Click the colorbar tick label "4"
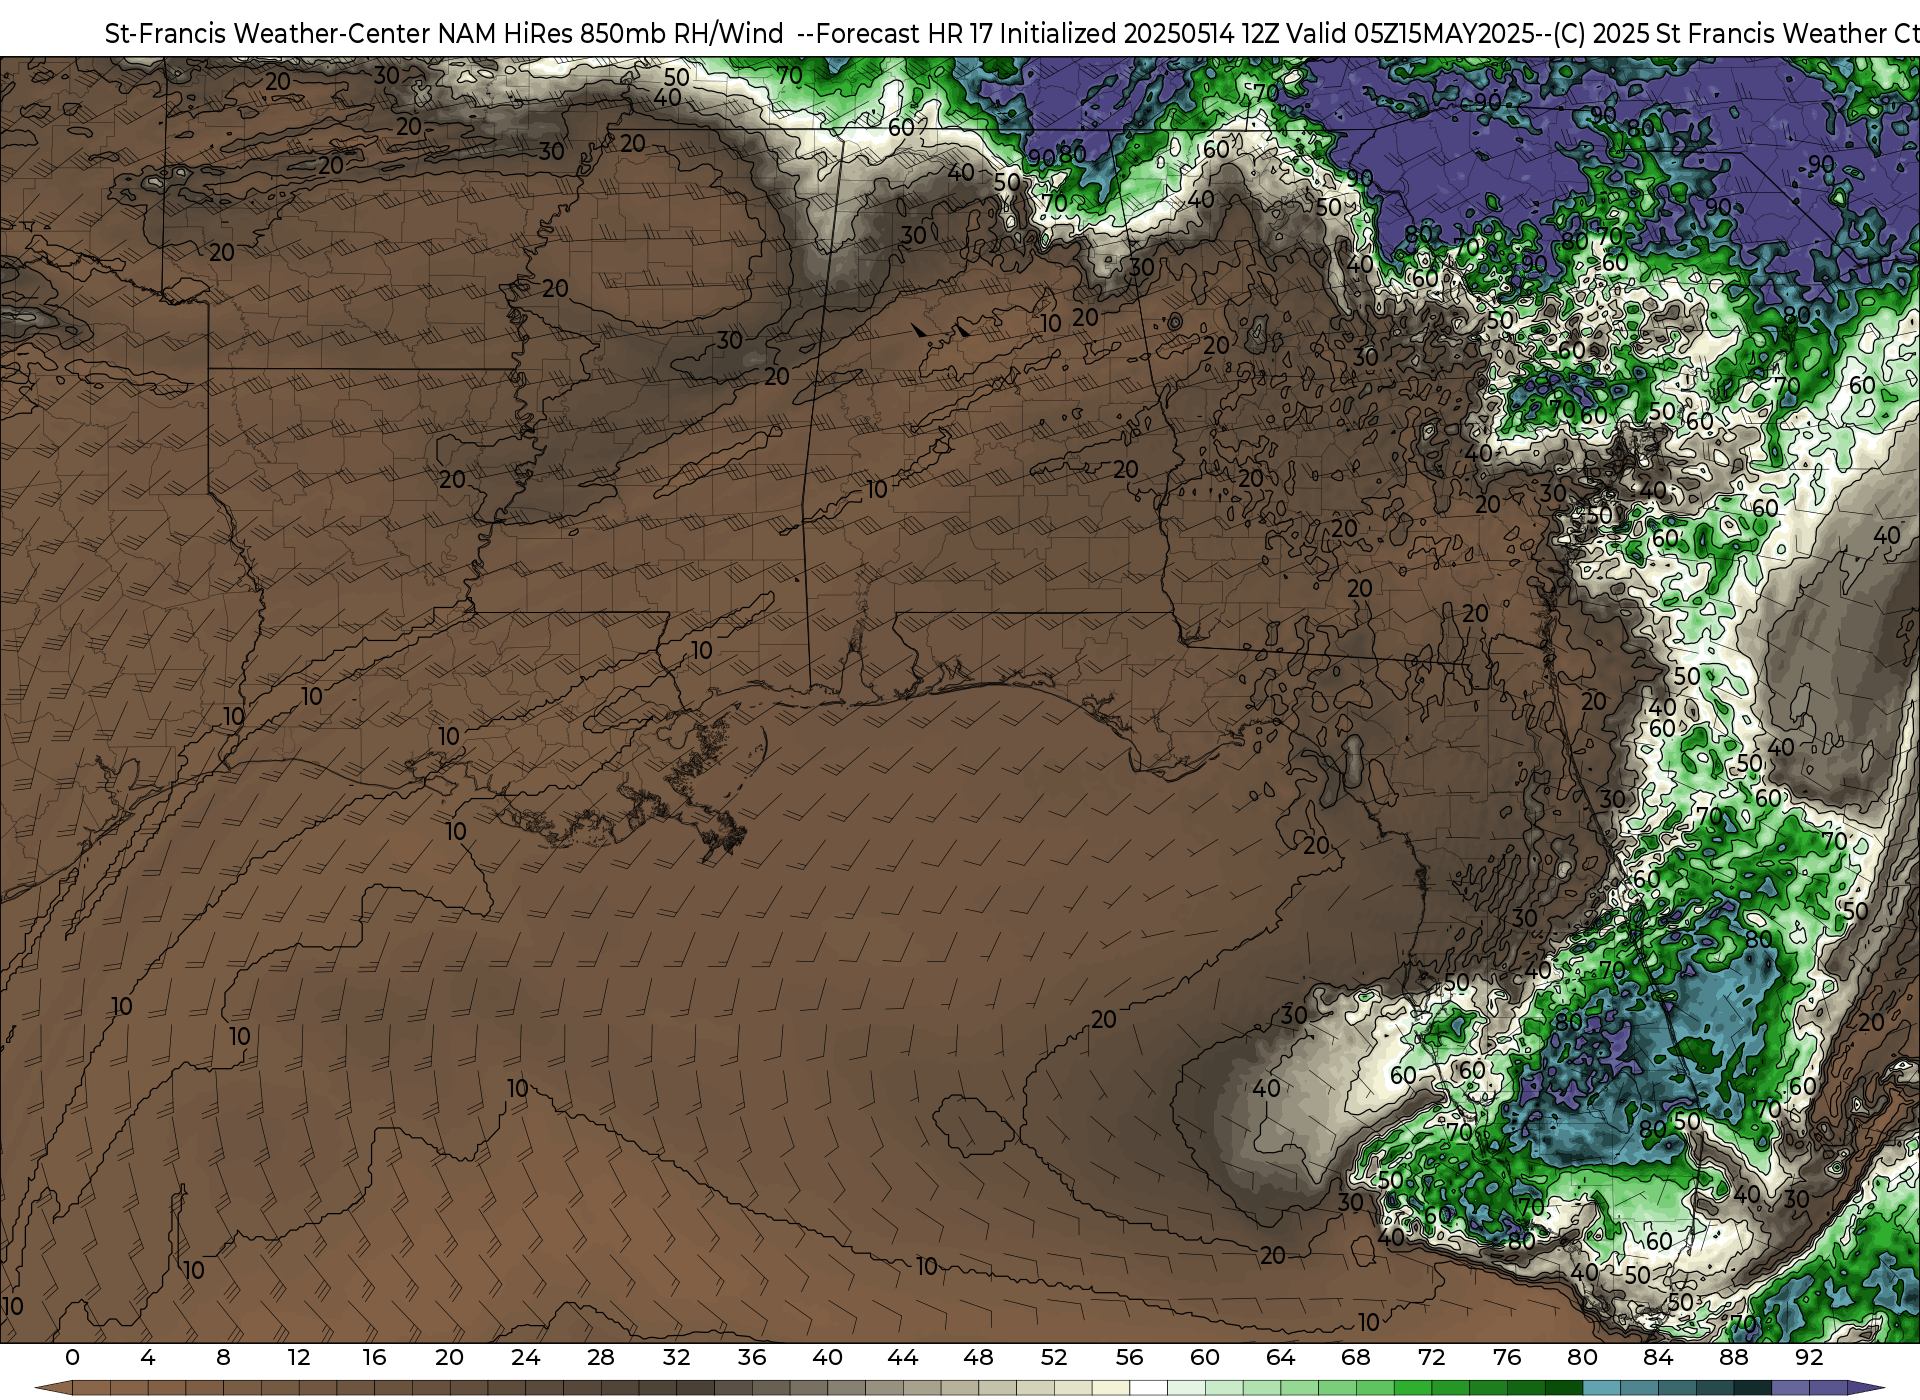Screen dimensions: 1920x1400 [x=148, y=1358]
